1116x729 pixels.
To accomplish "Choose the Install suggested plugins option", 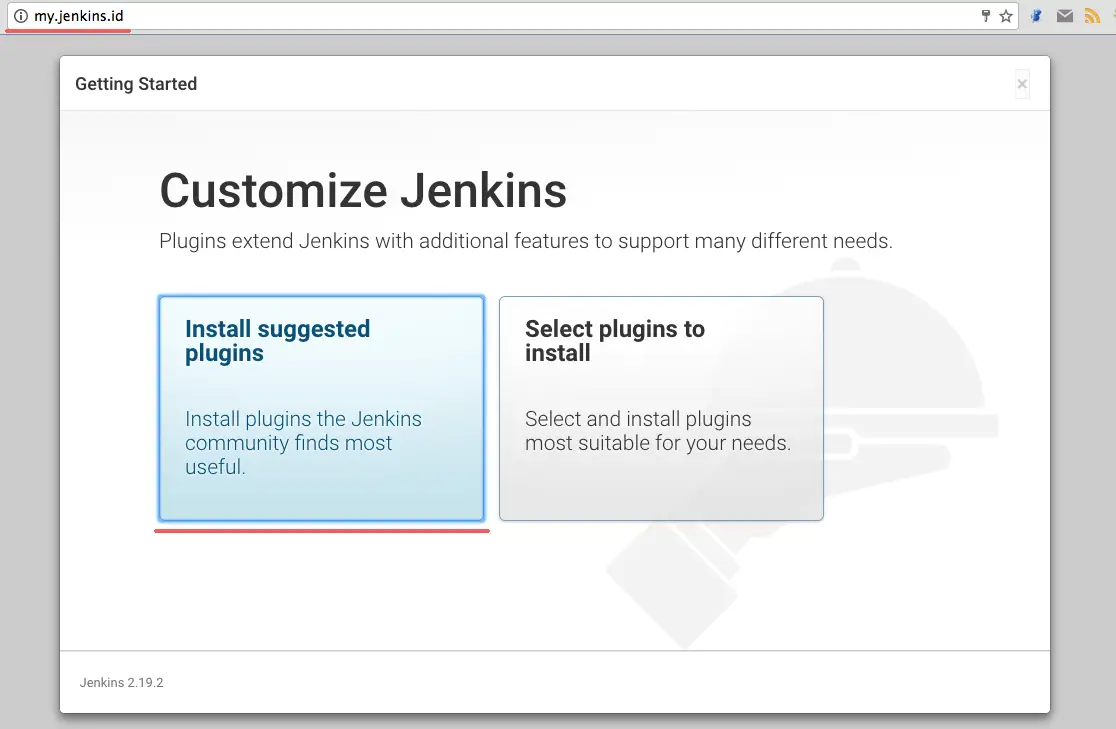I will click(x=321, y=409).
